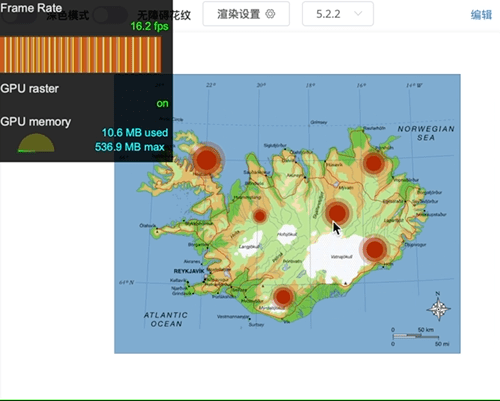
Task: Click the small red marker in west-central Iceland
Action: tap(260, 216)
